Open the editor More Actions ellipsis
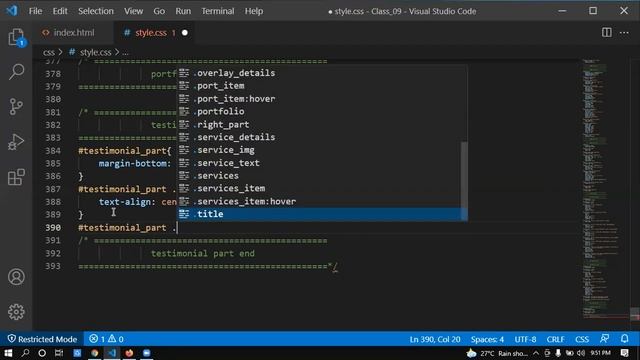The width and height of the screenshot is (640, 360). tap(624, 33)
